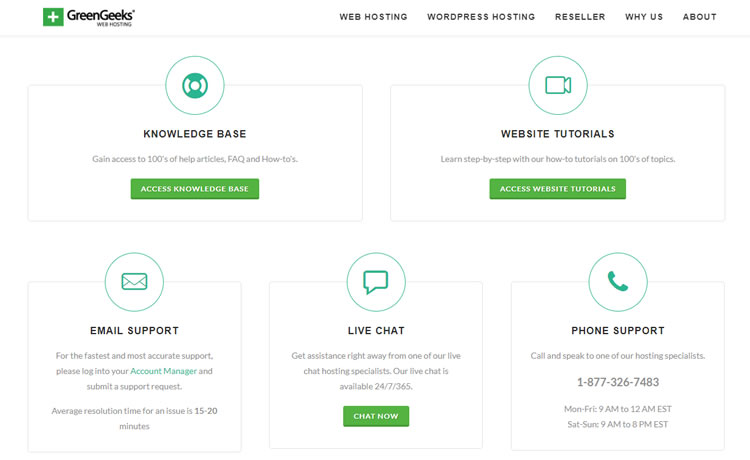Click the Sat-Sun hours text

point(618,424)
